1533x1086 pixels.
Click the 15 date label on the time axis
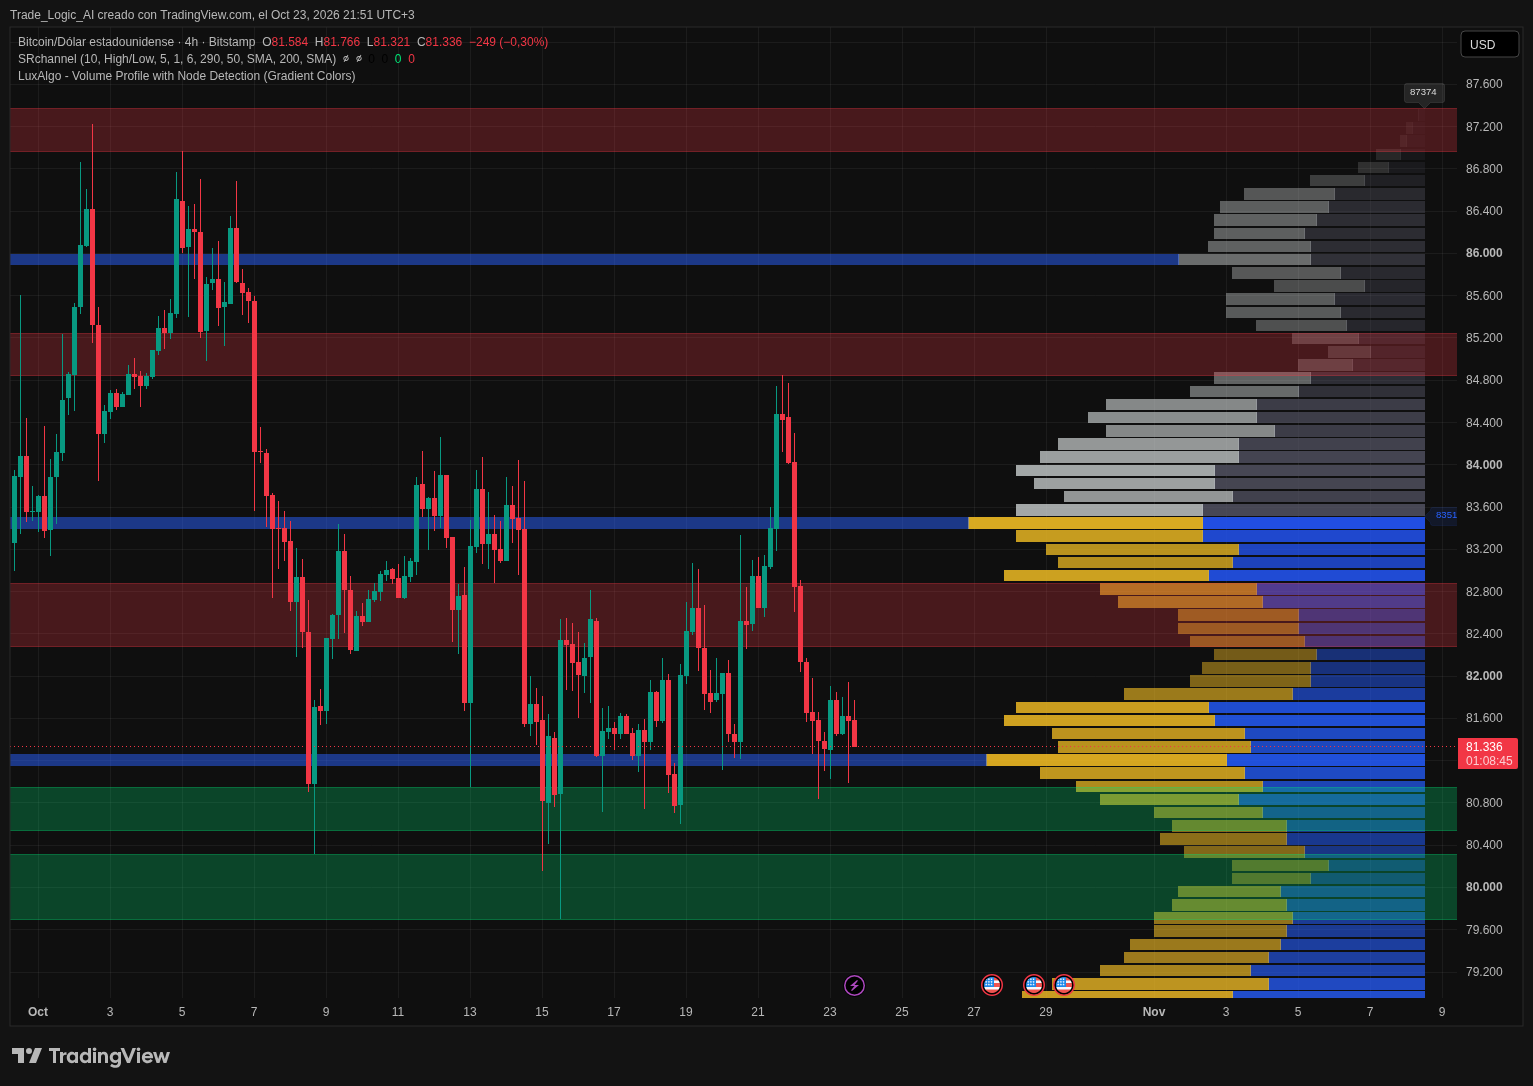[x=542, y=1012]
